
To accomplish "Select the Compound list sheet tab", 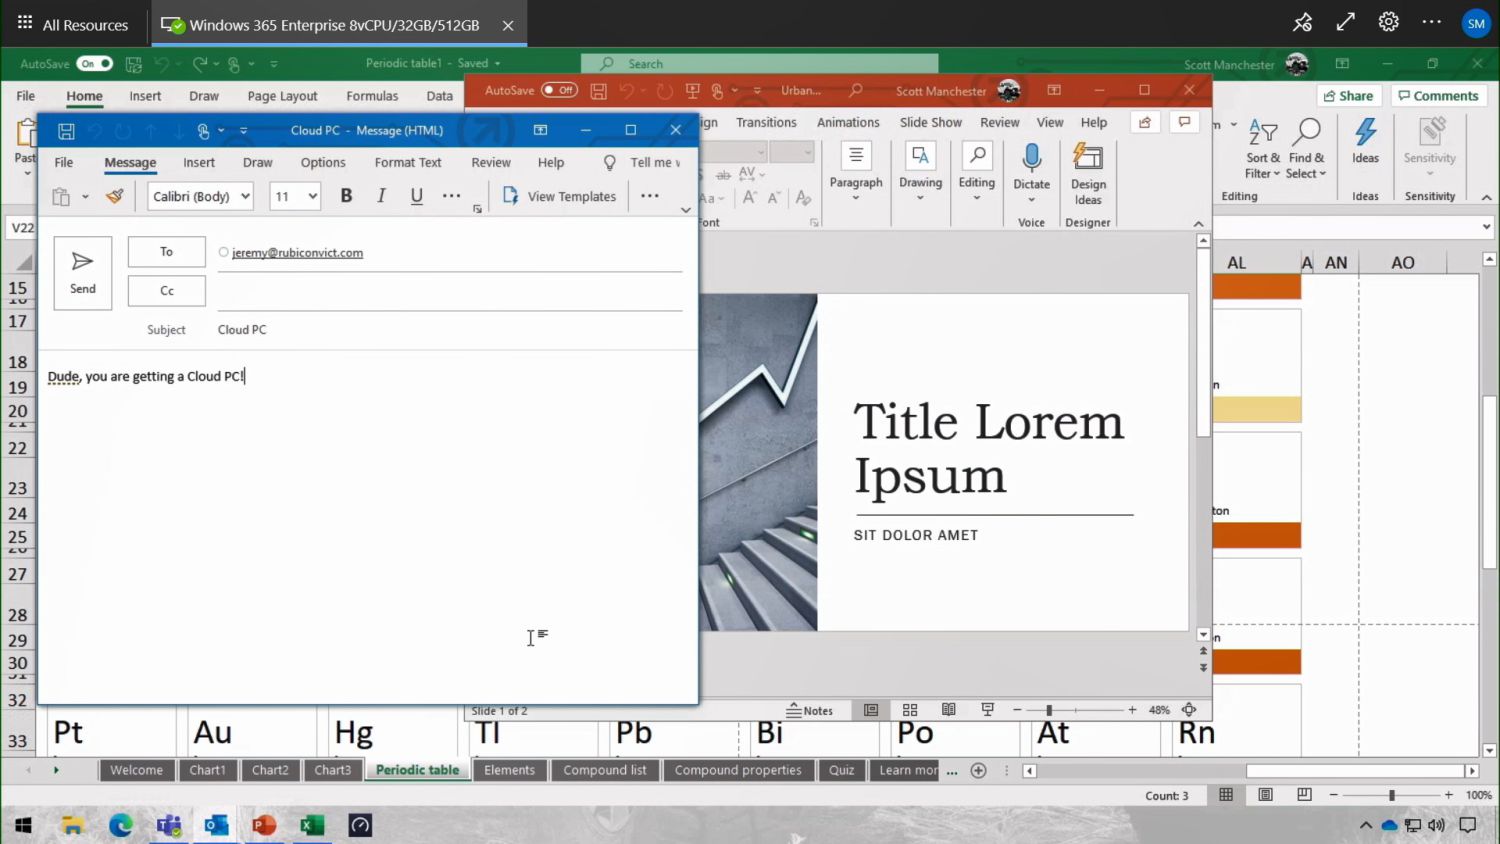I will [x=604, y=770].
